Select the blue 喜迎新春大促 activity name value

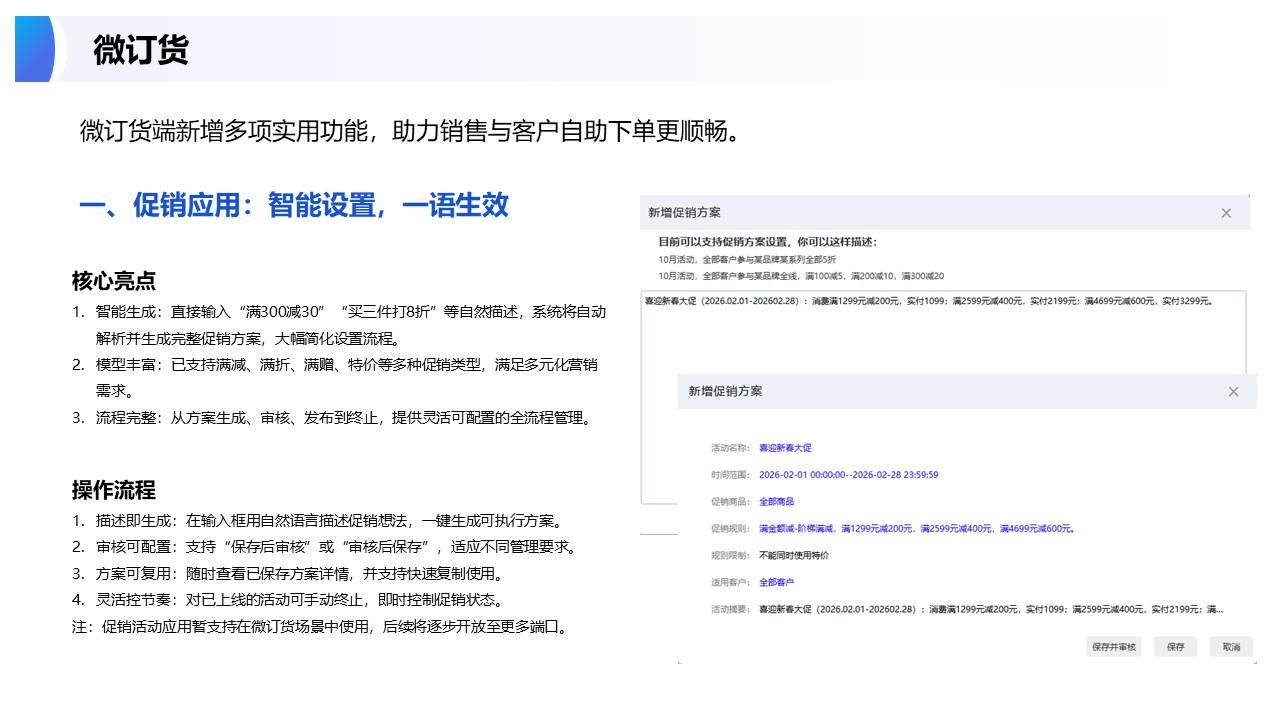click(785, 448)
